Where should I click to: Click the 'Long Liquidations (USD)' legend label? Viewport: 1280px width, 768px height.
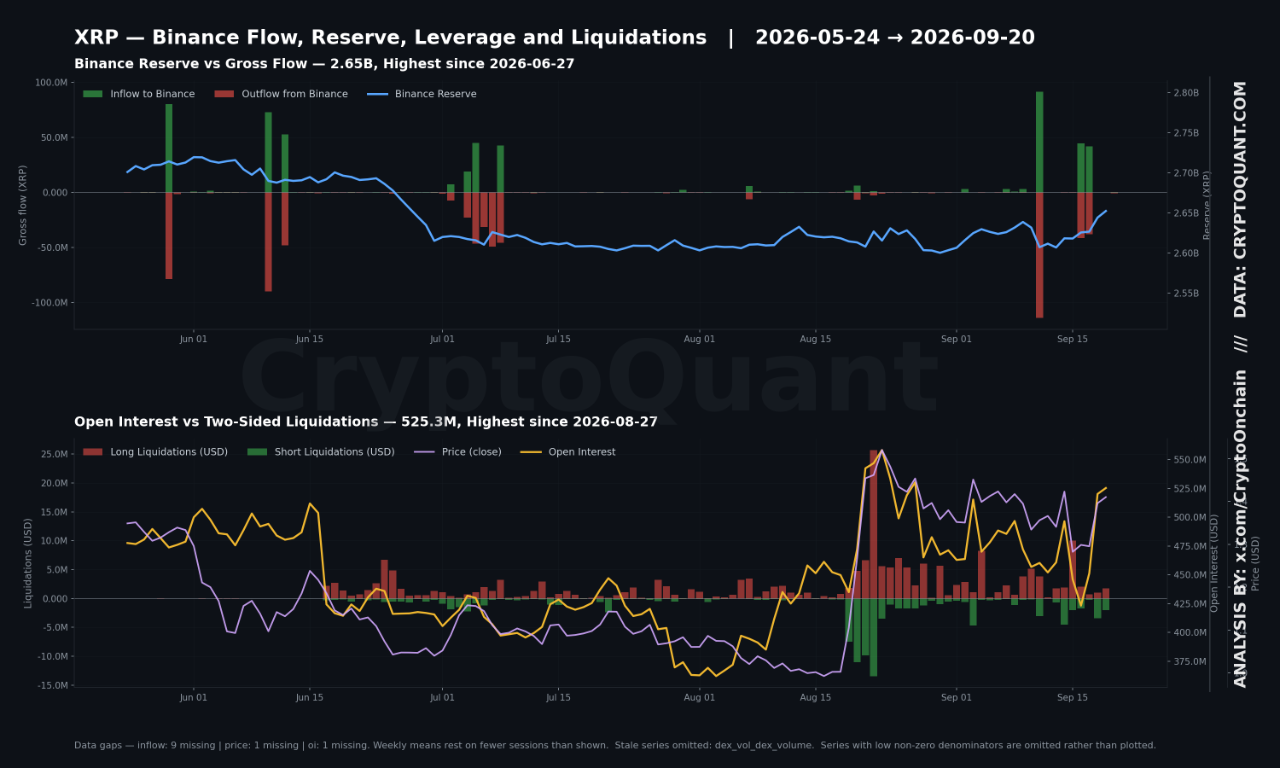[169, 452]
